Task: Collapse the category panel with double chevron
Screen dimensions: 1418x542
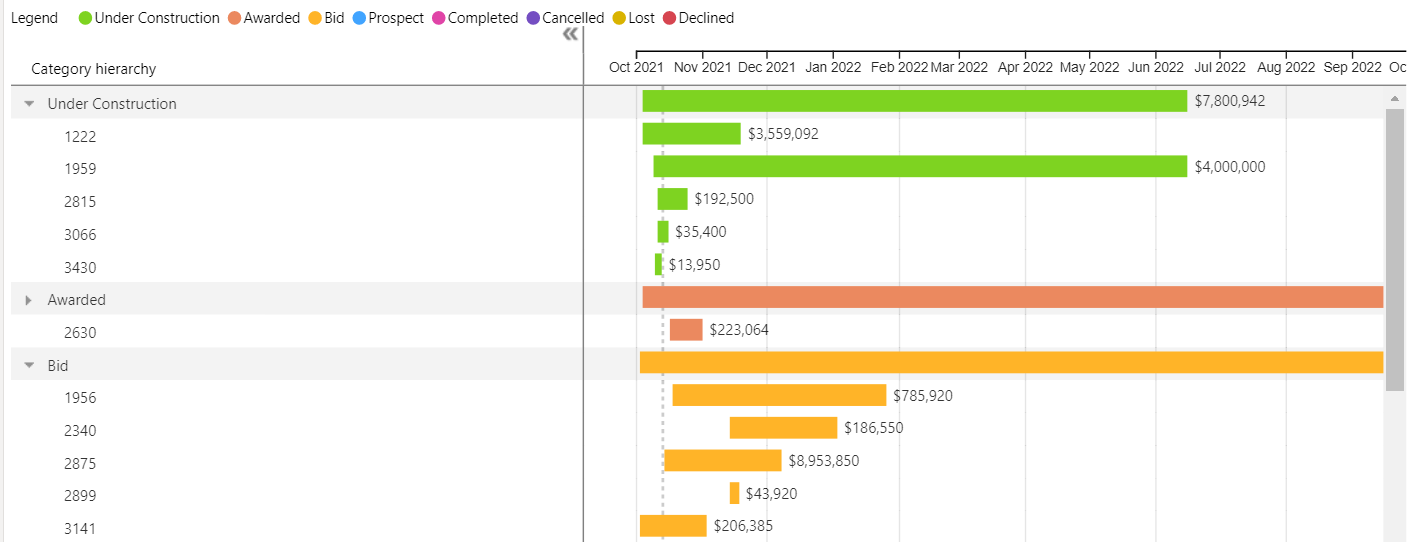Action: 570,35
